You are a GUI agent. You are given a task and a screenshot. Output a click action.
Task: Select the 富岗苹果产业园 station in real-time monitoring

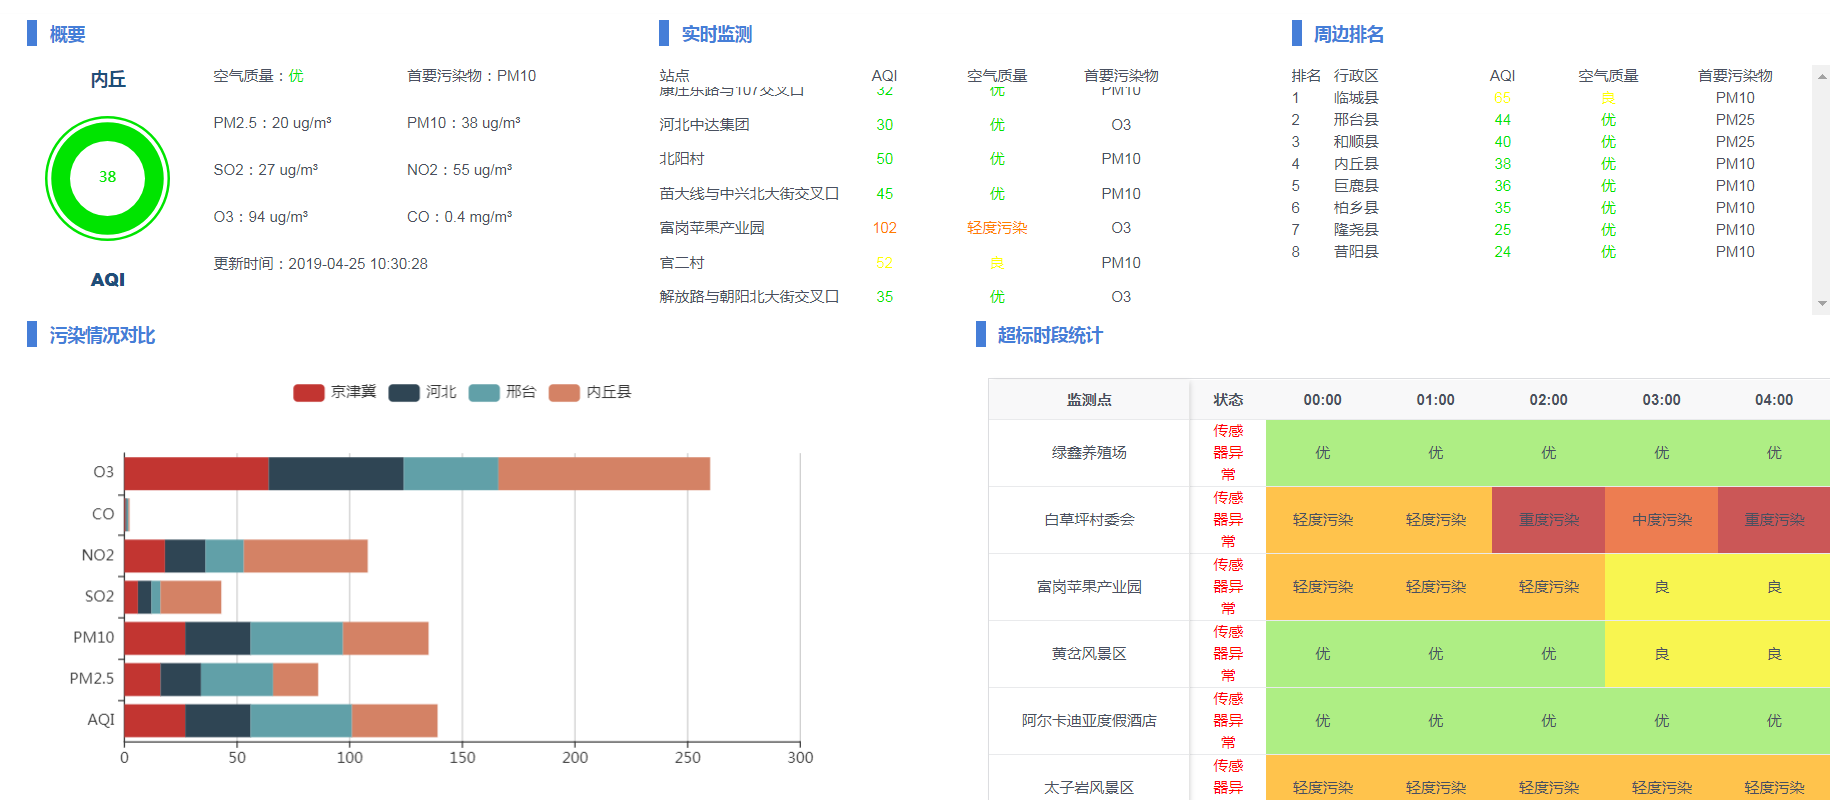(712, 228)
